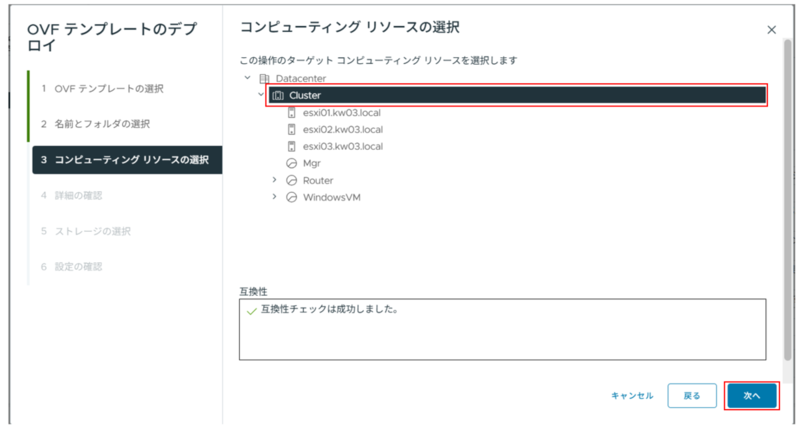This screenshot has width=800, height=429.
Task: Select step 3 コンピューティング リソースの選択
Action: coord(127,160)
